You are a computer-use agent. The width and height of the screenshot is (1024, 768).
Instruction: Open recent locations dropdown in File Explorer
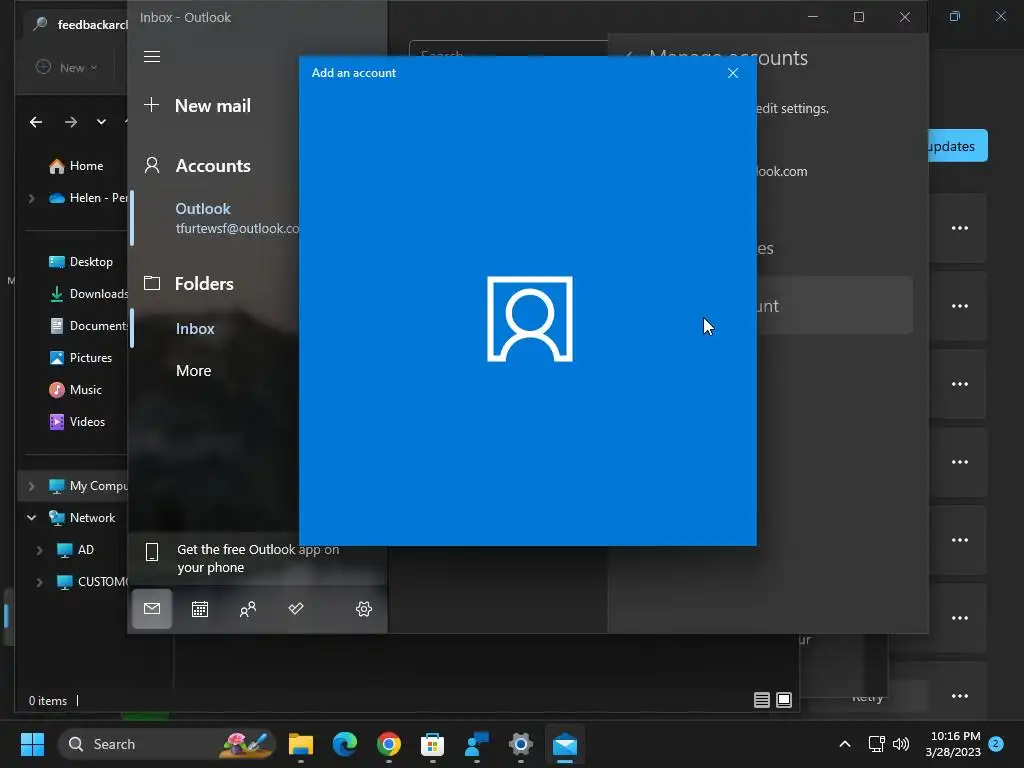point(101,121)
